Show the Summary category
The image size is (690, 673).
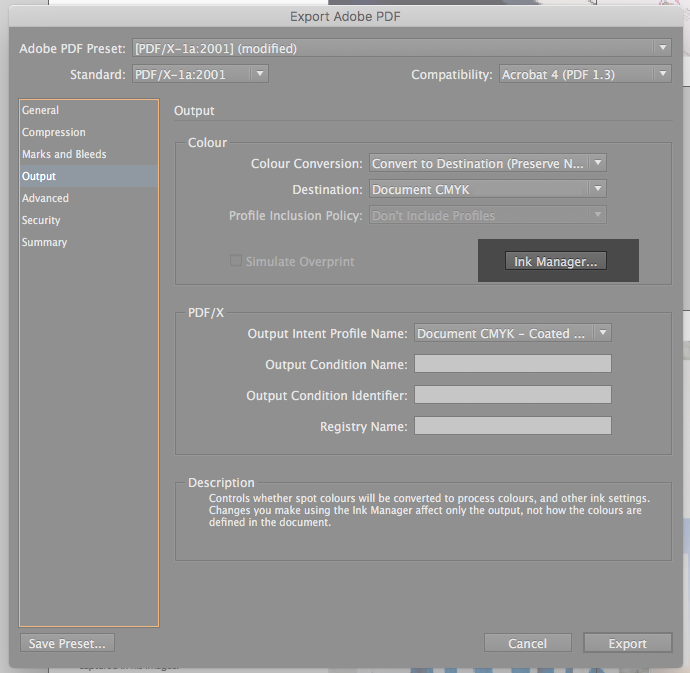(x=88, y=242)
